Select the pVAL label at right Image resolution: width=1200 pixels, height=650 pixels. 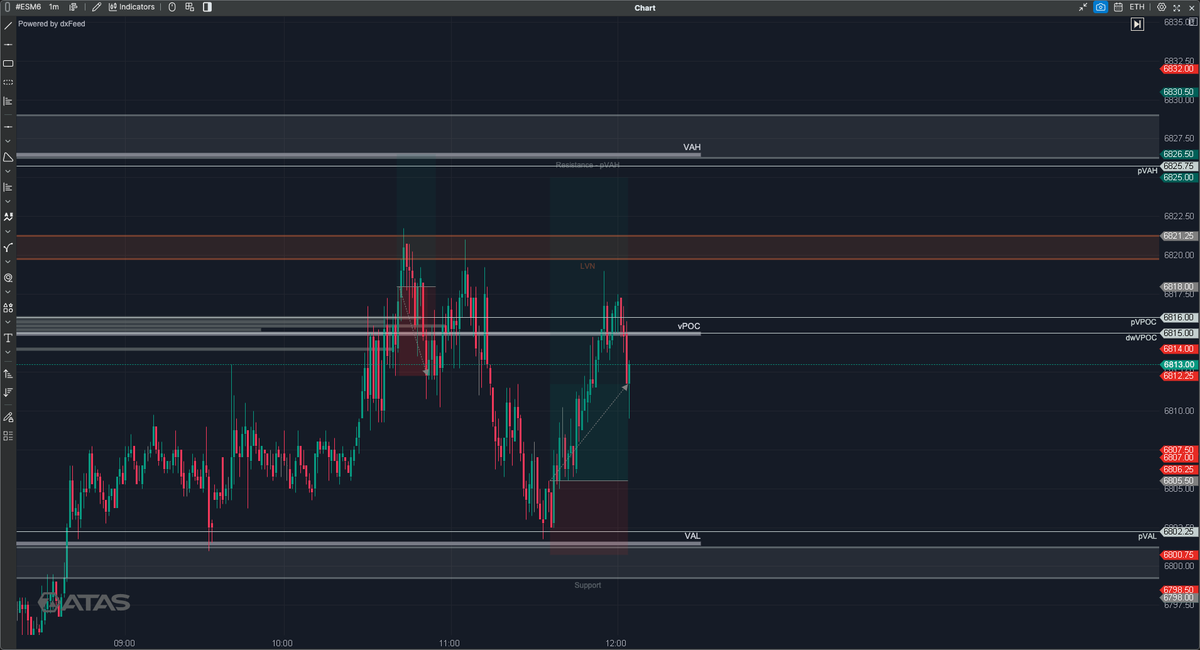pos(1147,537)
